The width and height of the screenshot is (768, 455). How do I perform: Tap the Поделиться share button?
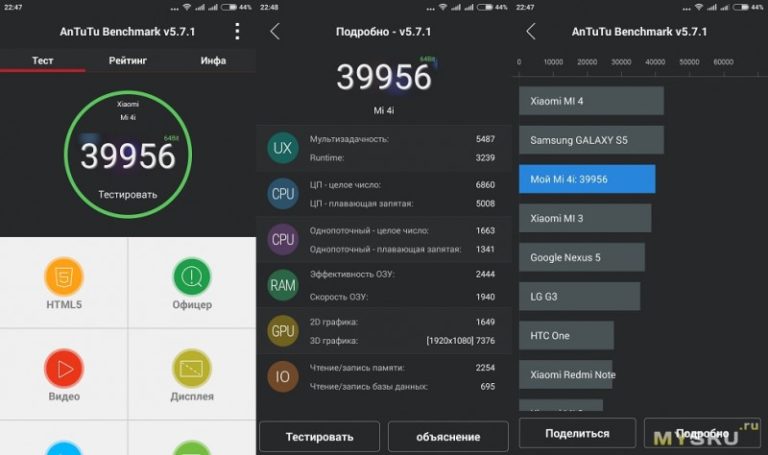pos(577,433)
